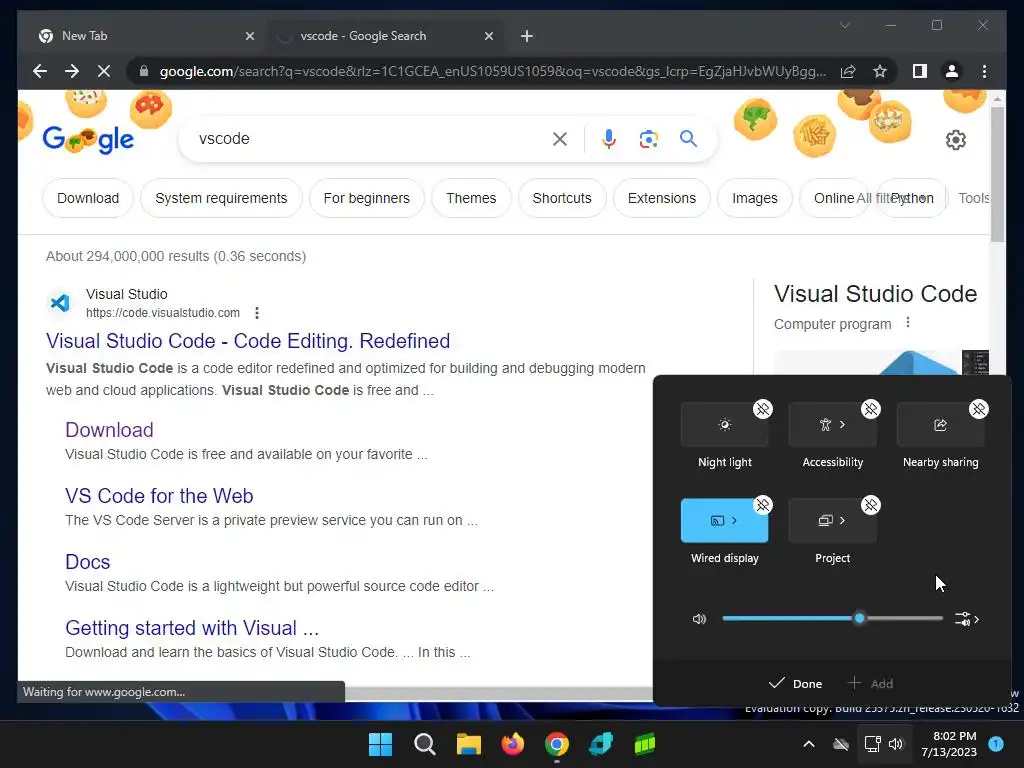
Task: Click in the Google search input
Action: click(x=372, y=139)
